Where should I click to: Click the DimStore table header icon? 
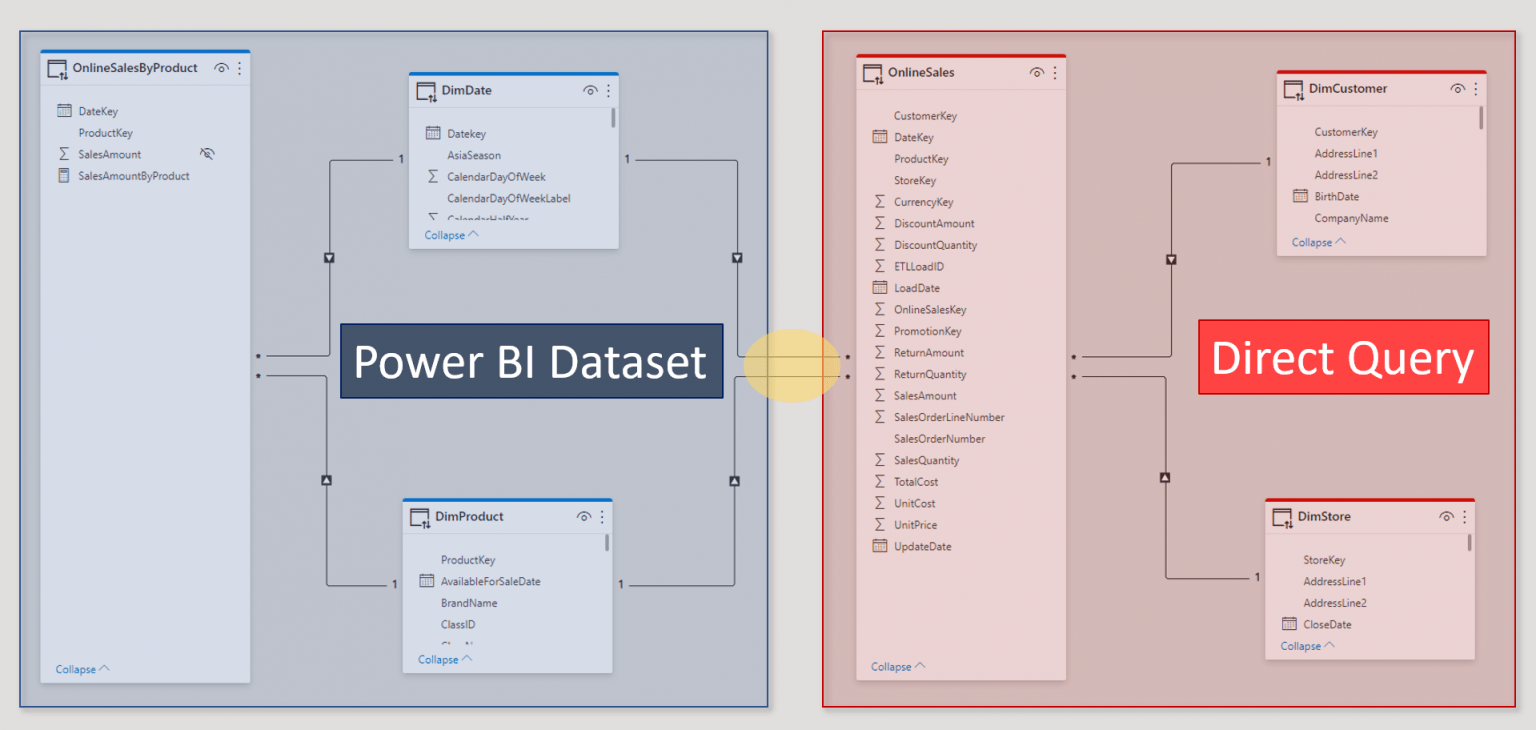tap(1283, 517)
